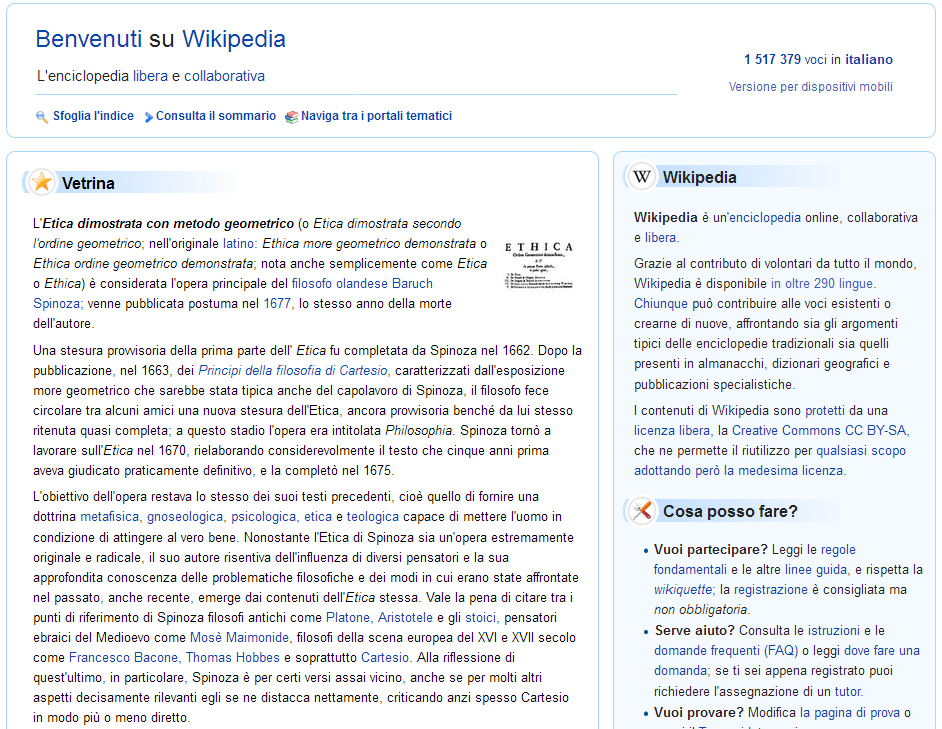Open the gnoseologica link
This screenshot has width=942, height=729.
click(185, 516)
